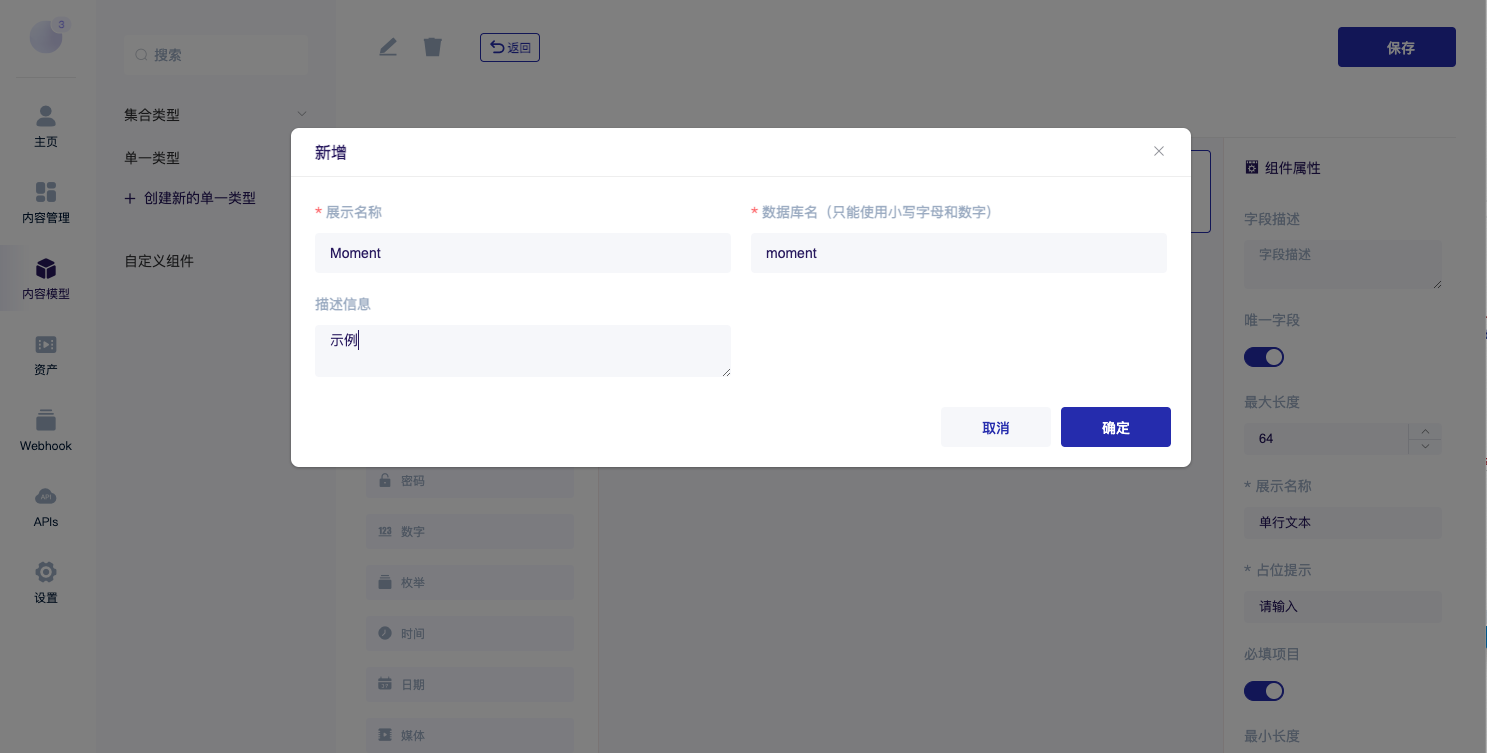This screenshot has height=753, width=1487.
Task: Open the 主页 home page
Action: pos(46,126)
